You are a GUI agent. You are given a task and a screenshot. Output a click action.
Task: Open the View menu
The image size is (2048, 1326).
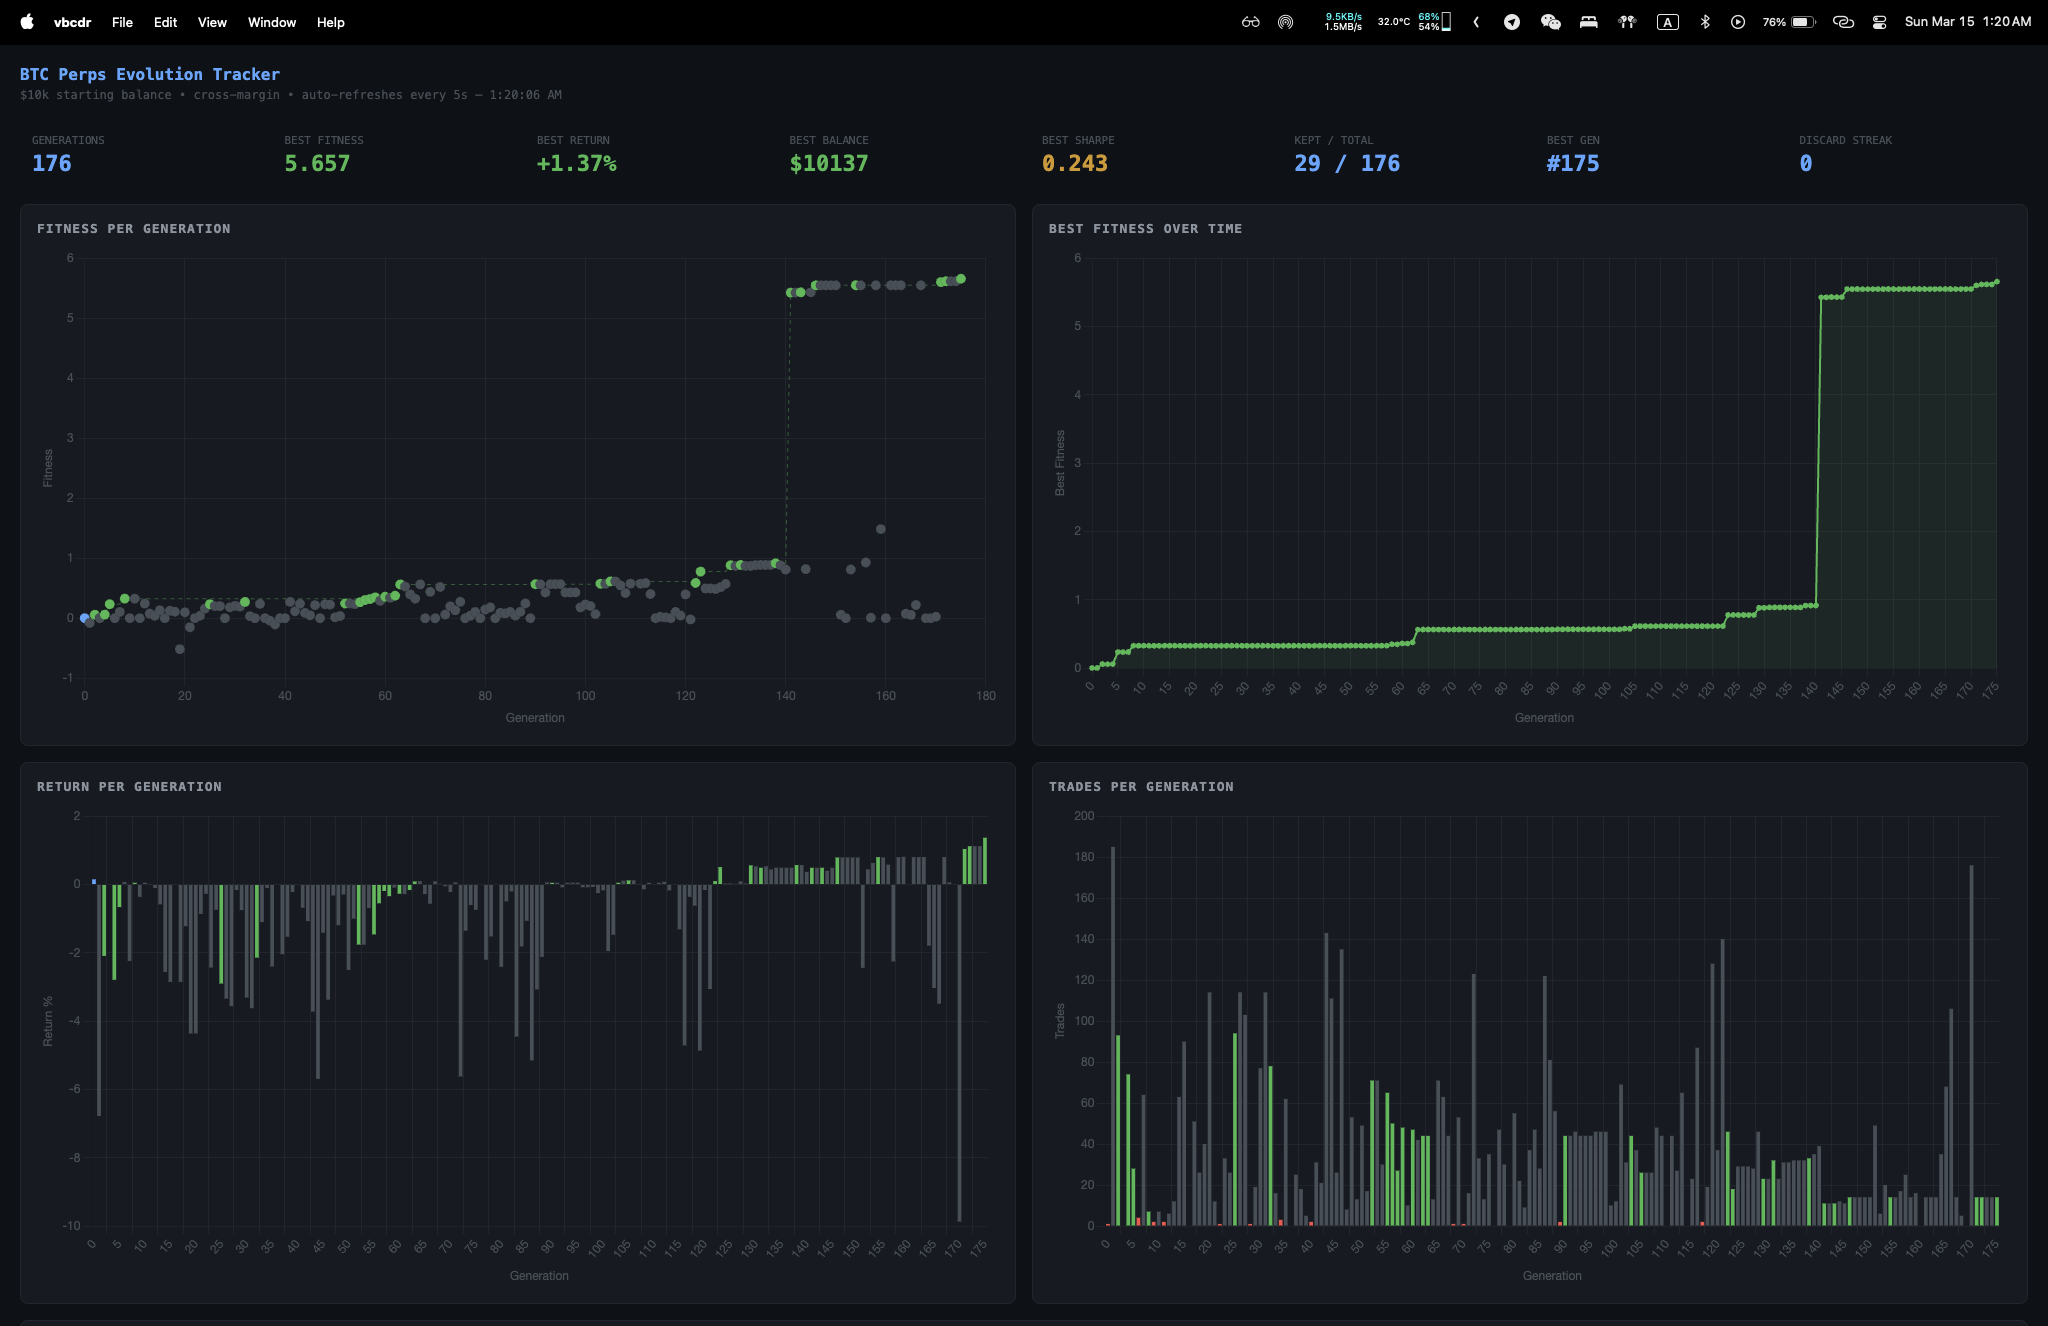(211, 22)
